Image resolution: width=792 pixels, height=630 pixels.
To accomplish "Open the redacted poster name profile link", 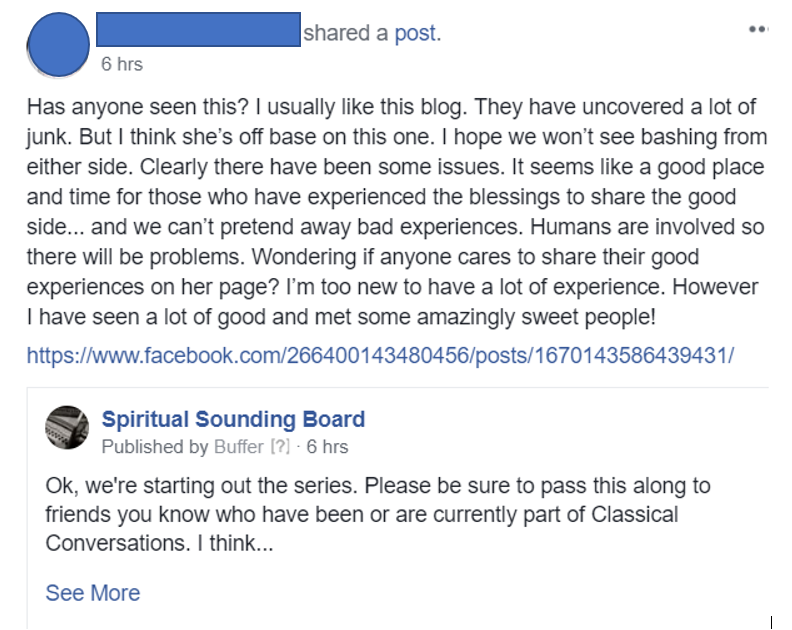I will pos(198,30).
